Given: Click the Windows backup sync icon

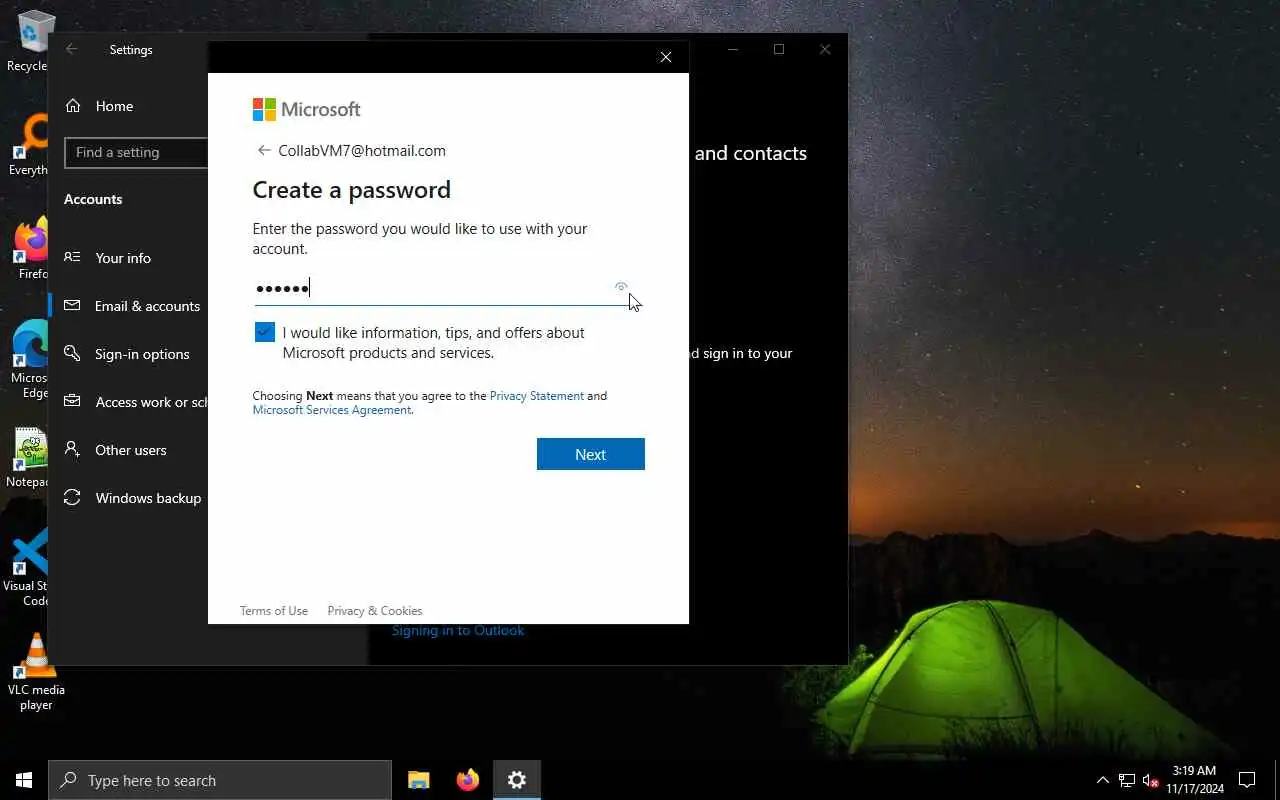Looking at the screenshot, I should [72, 497].
